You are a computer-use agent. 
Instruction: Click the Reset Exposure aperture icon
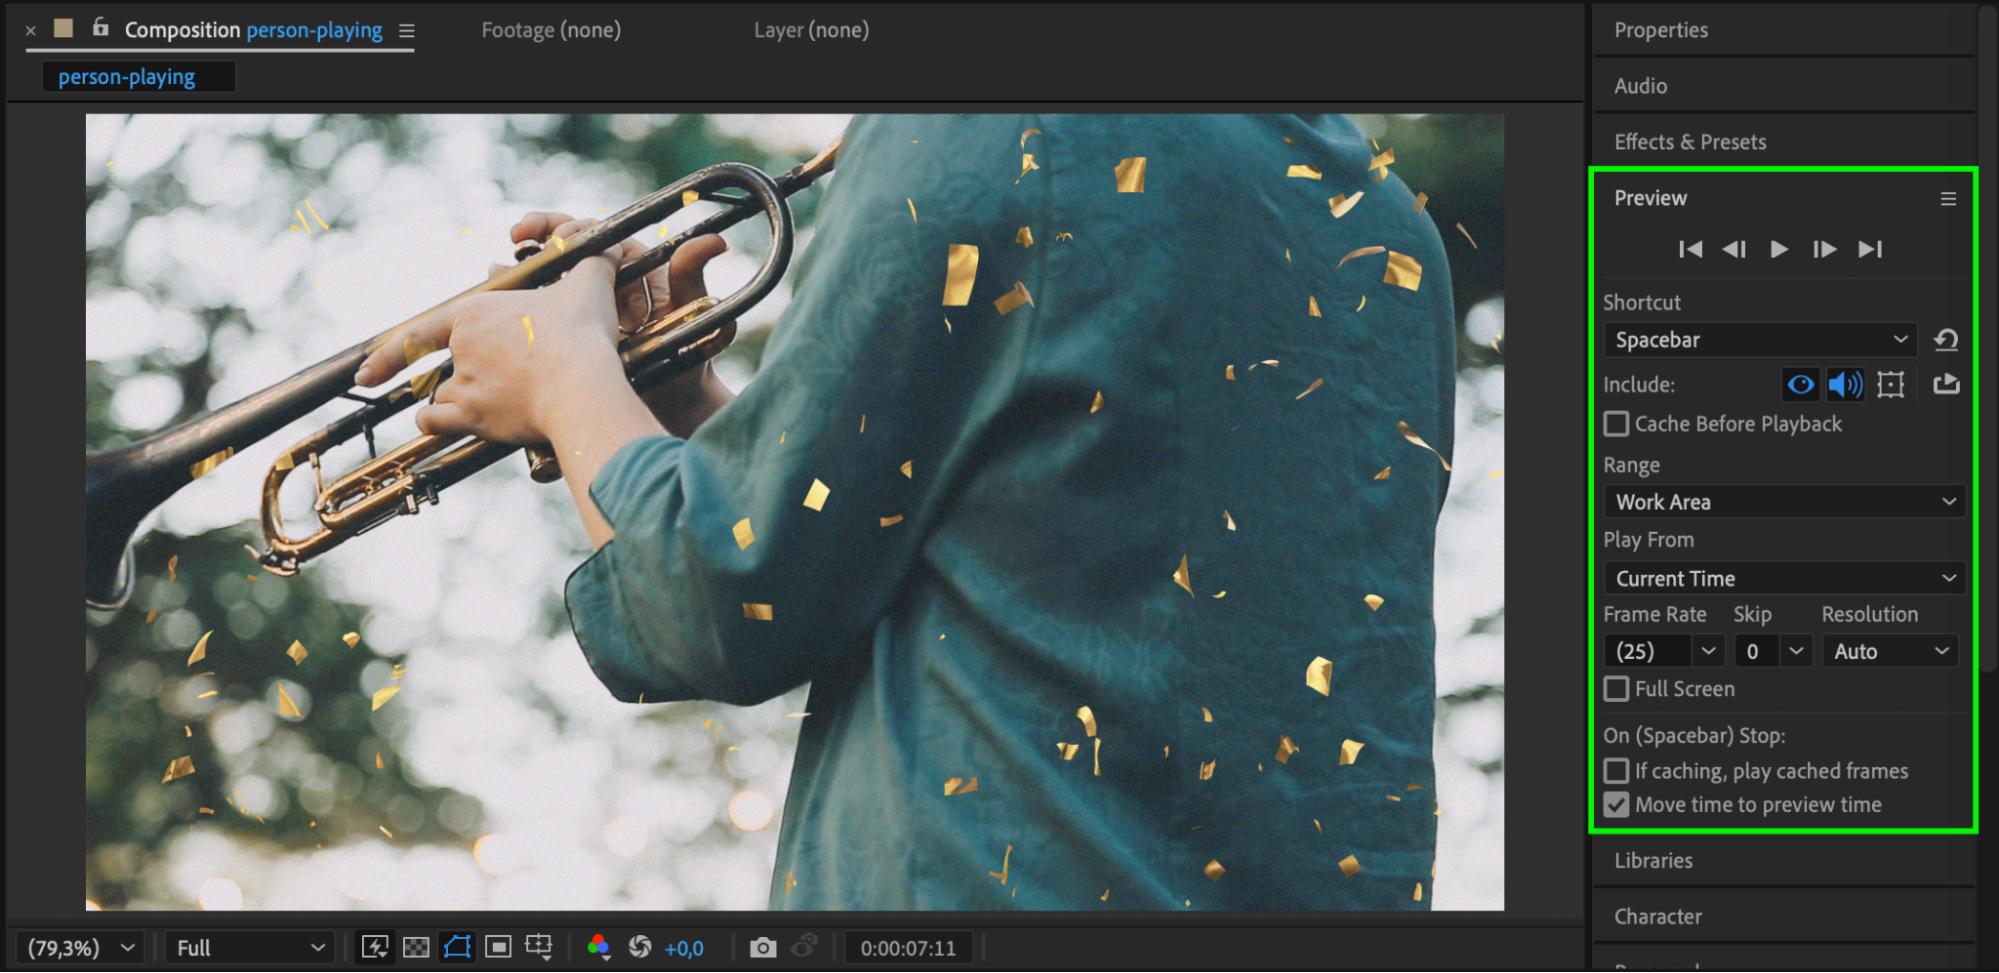tap(640, 947)
